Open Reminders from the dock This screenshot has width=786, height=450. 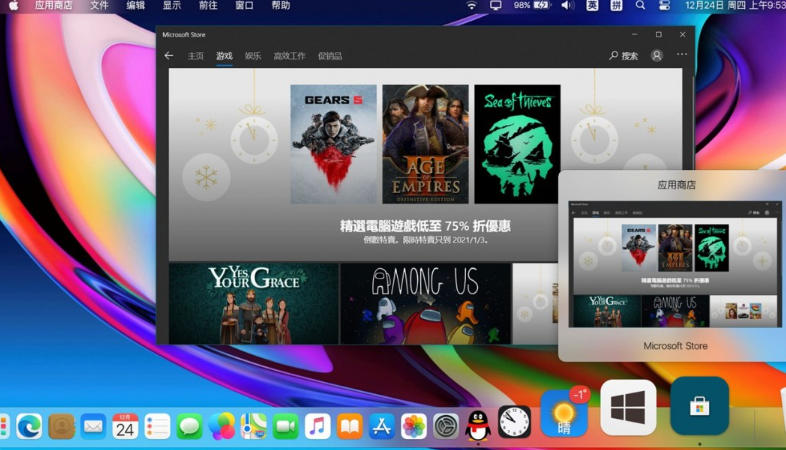(157, 426)
